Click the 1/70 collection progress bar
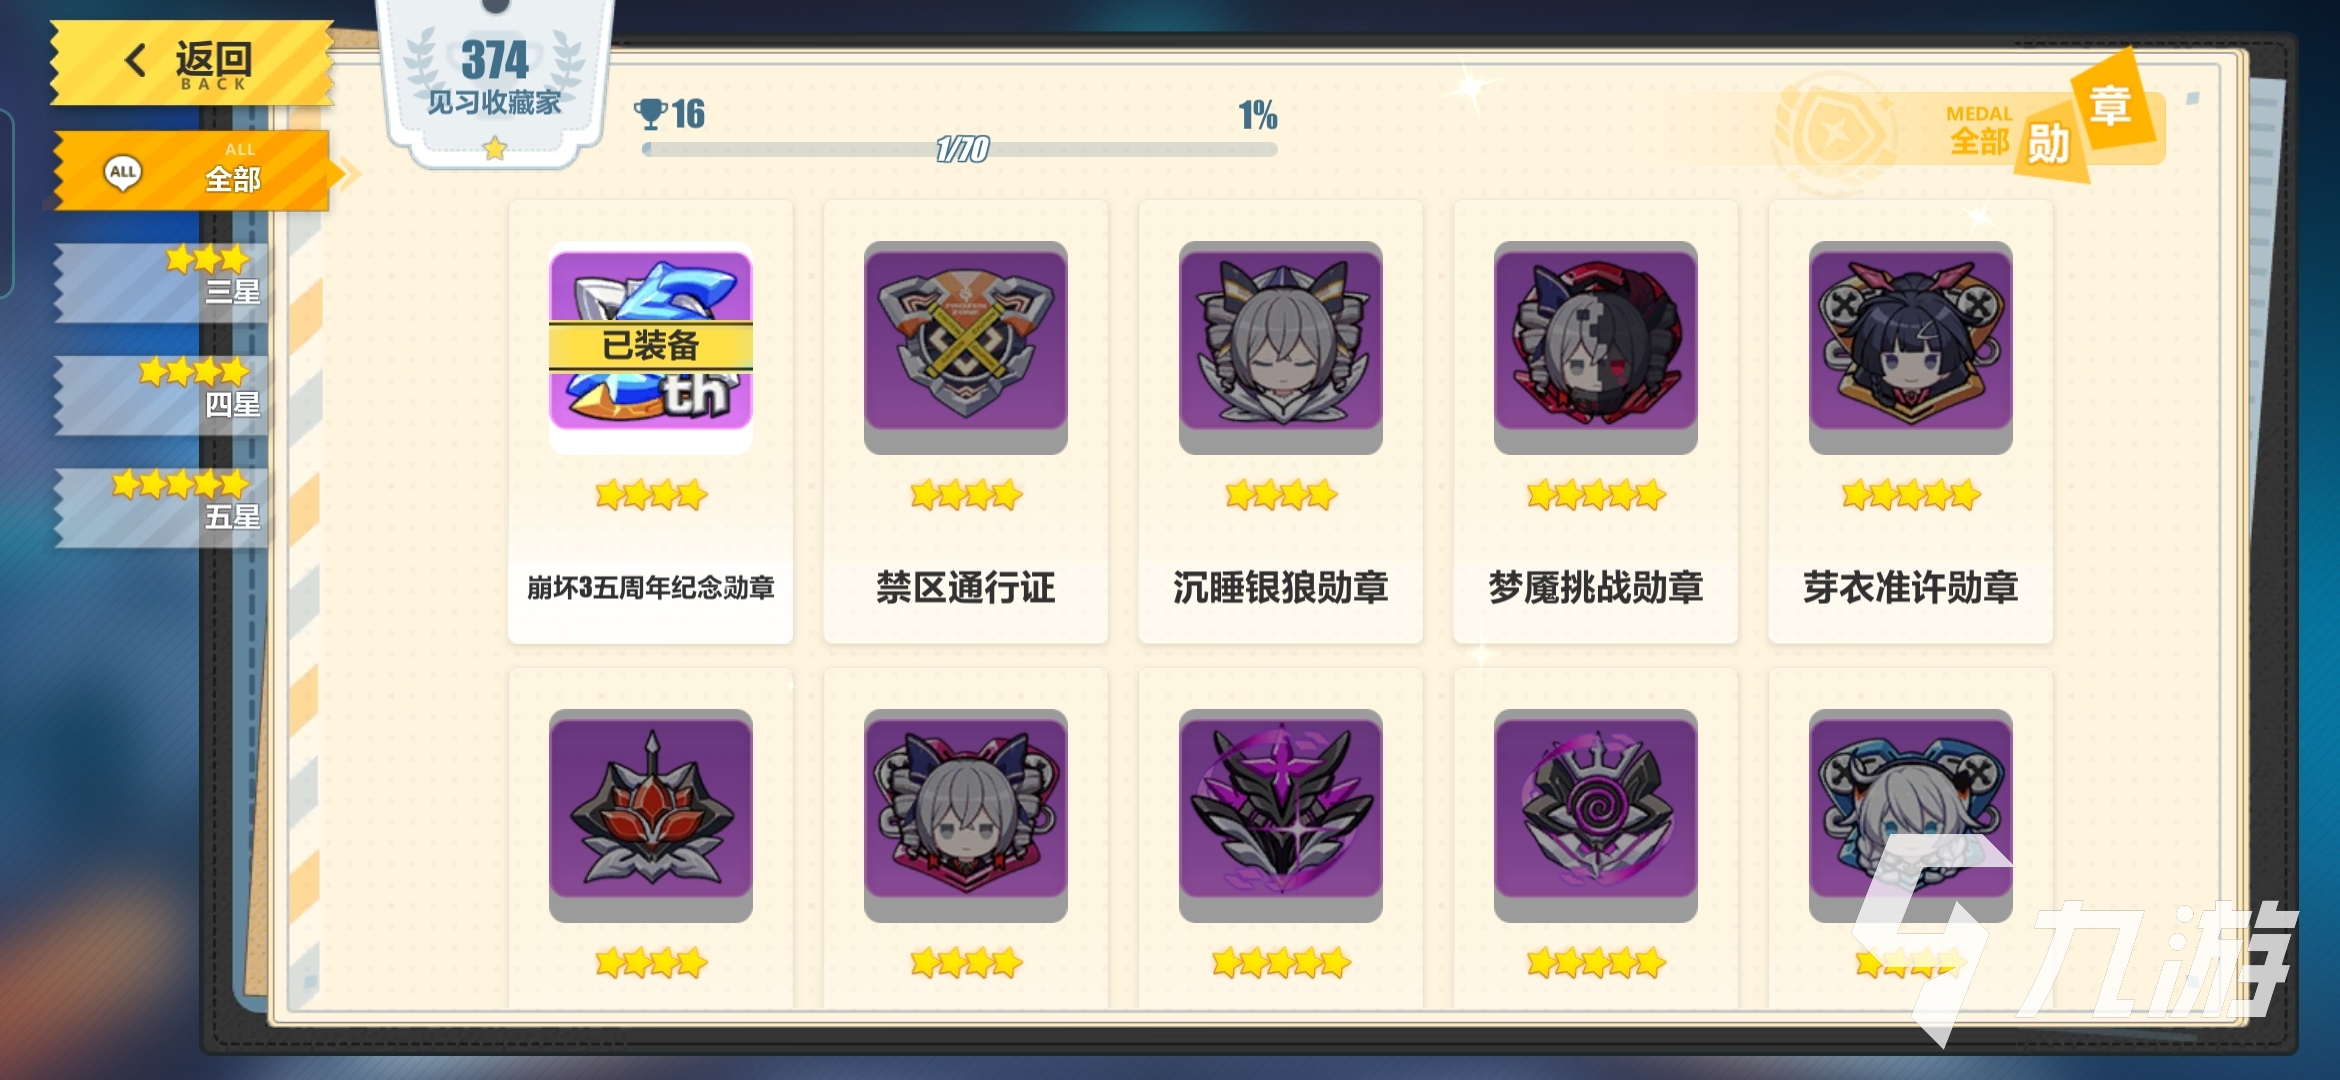 [x=960, y=149]
